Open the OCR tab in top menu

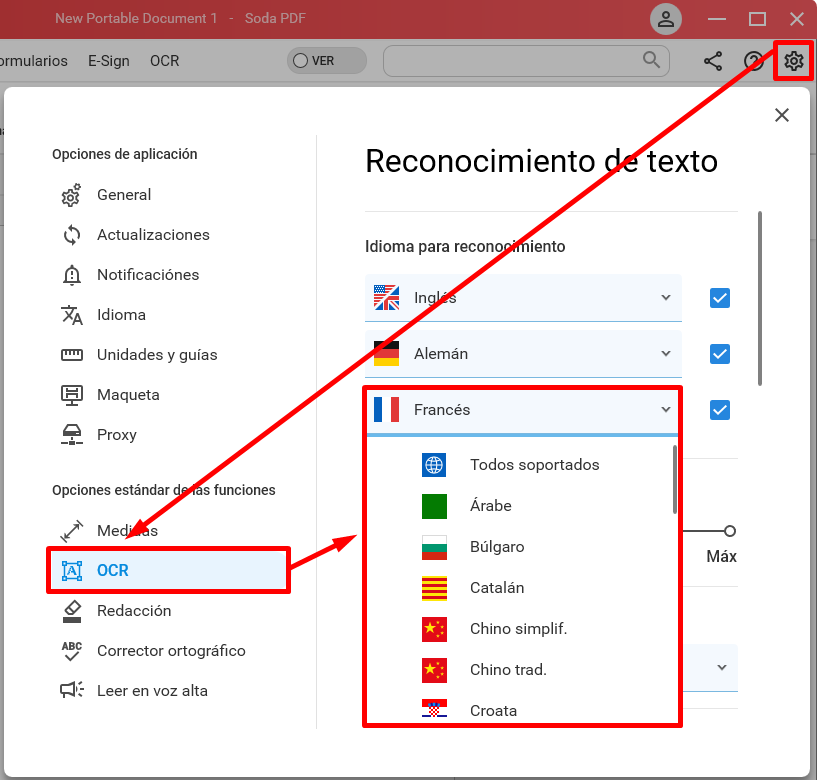tap(165, 61)
